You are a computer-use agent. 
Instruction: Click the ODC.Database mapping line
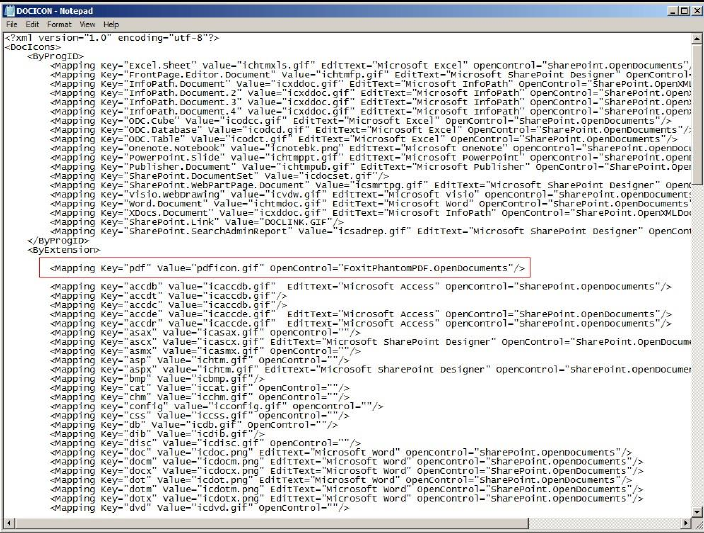coord(370,130)
